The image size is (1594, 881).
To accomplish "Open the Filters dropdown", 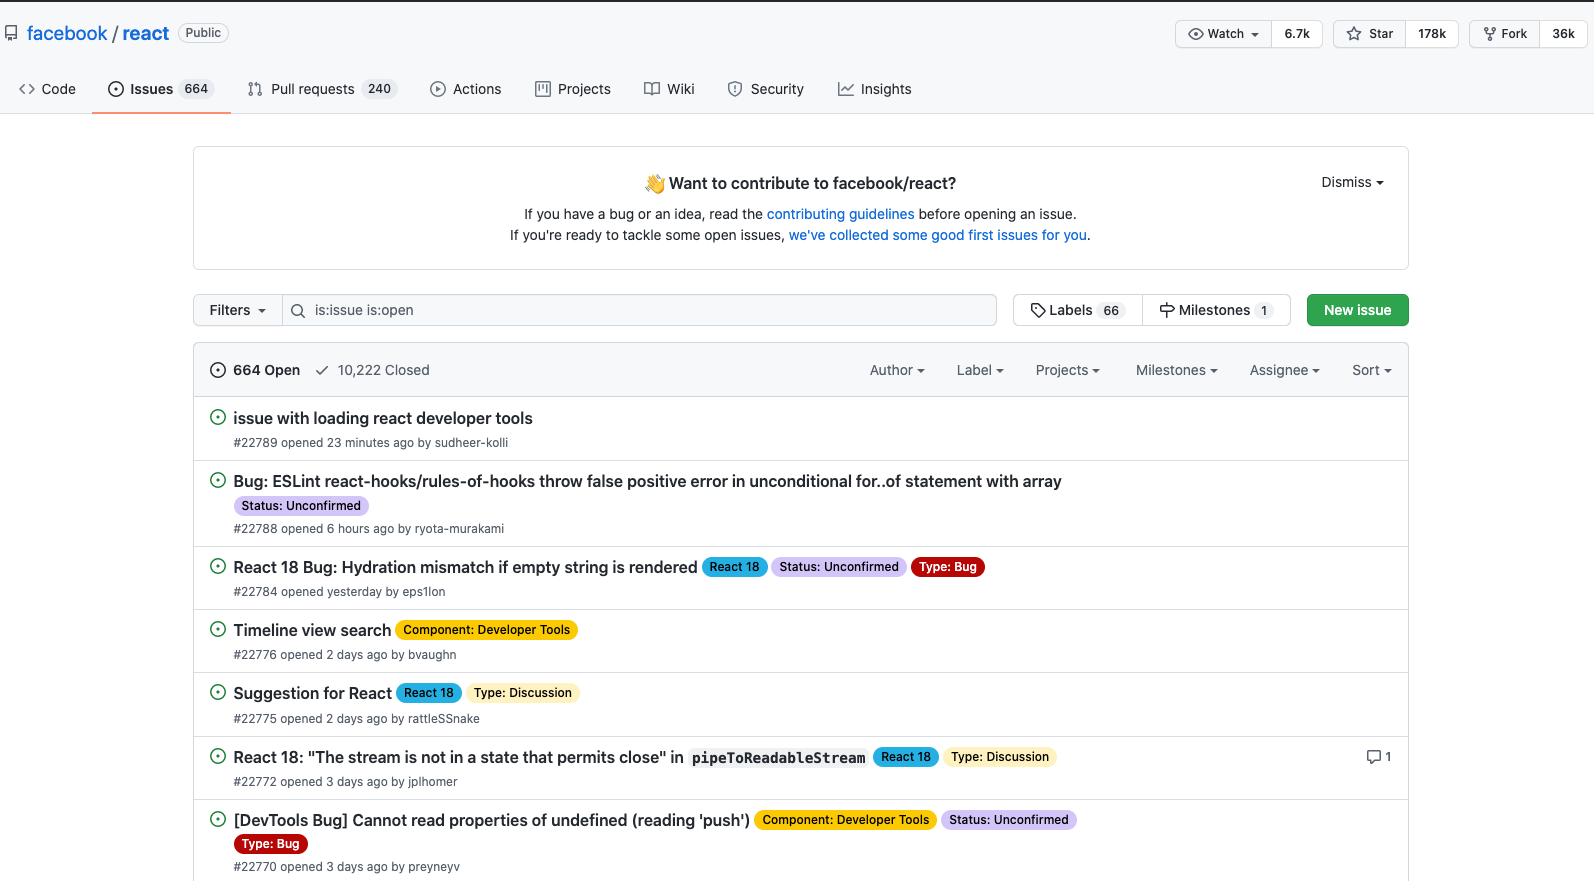I will (x=238, y=310).
